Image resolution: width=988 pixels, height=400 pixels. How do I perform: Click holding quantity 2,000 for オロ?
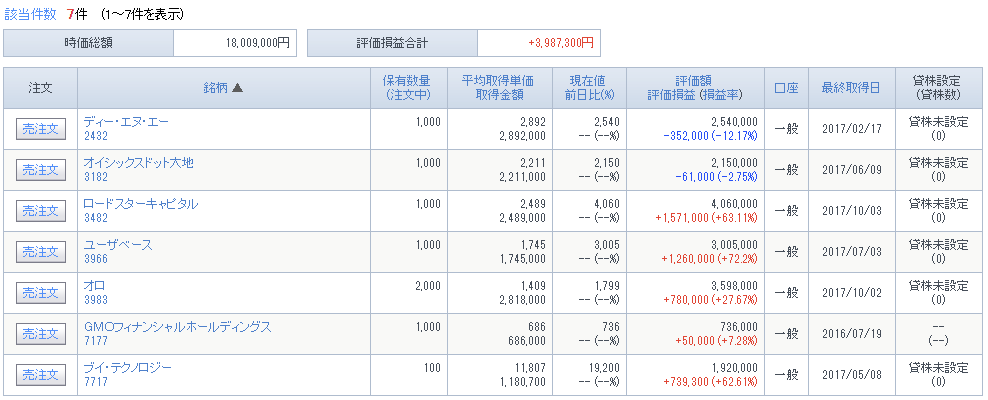[428, 285]
